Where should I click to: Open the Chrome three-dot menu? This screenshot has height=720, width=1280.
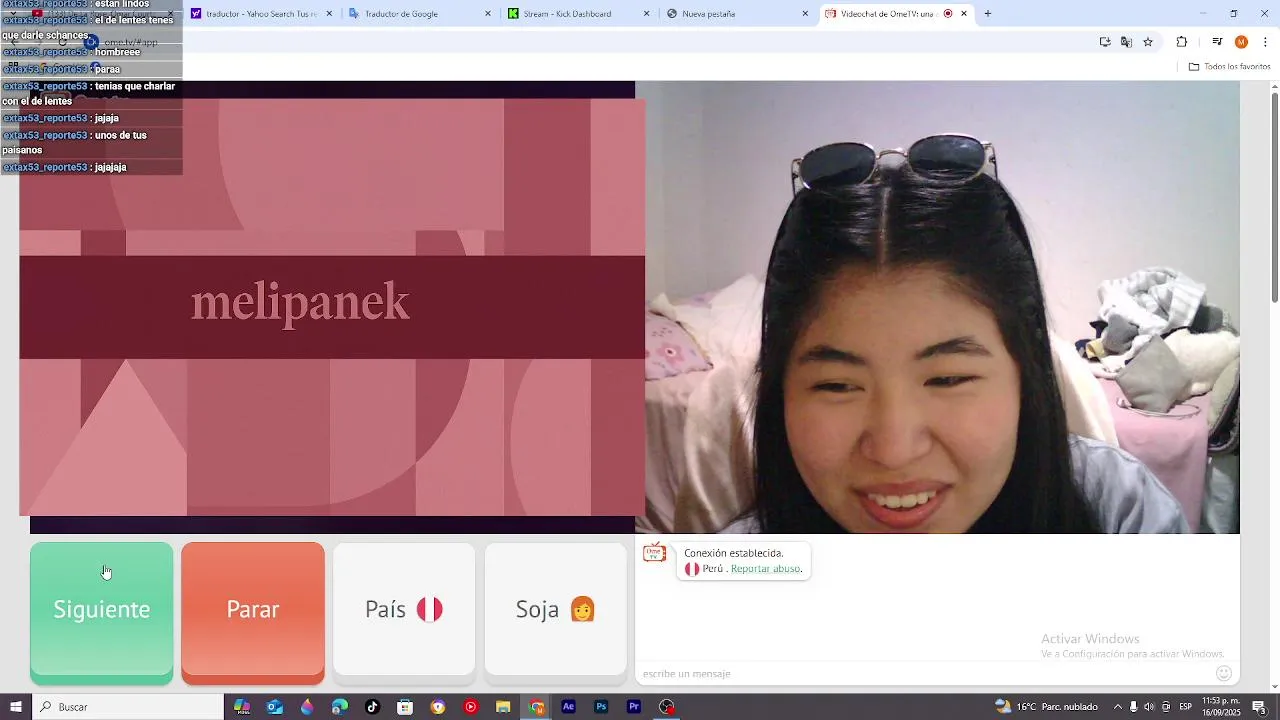point(1265,42)
